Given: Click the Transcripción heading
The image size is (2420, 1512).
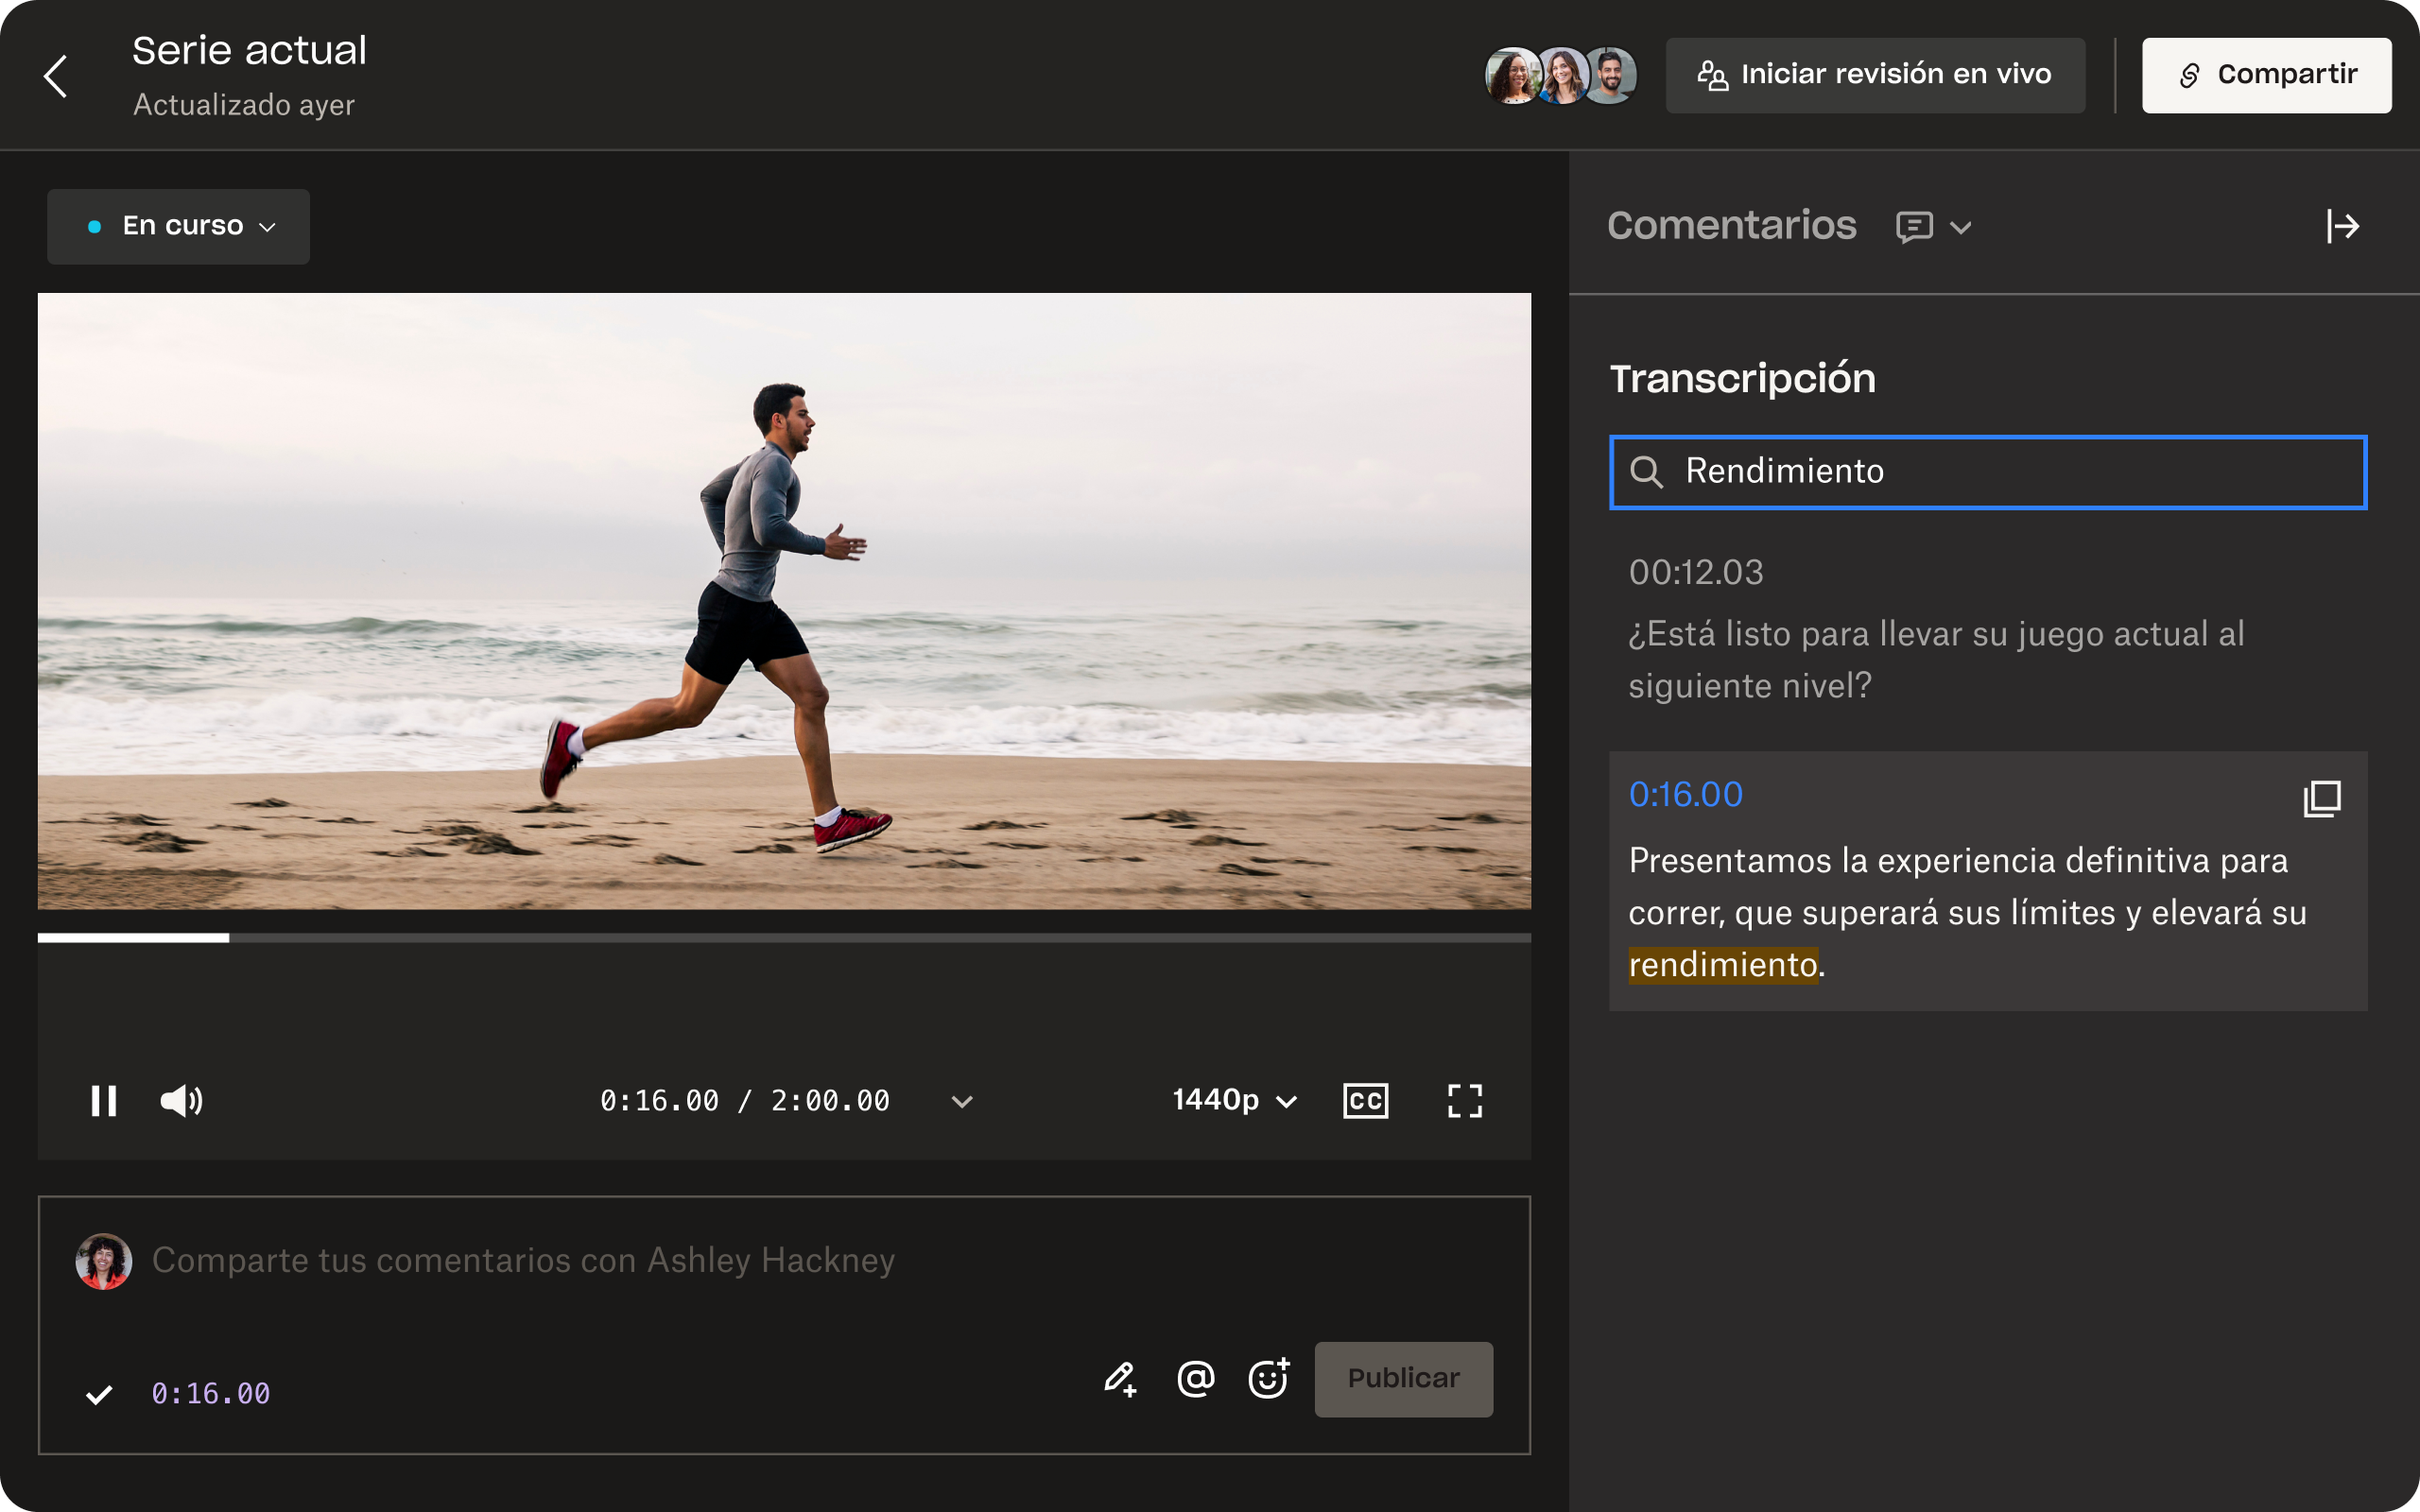Looking at the screenshot, I should [x=1743, y=379].
